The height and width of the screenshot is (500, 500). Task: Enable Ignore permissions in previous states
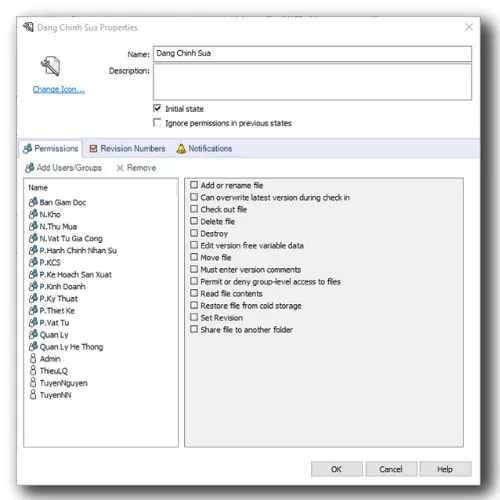[157, 122]
